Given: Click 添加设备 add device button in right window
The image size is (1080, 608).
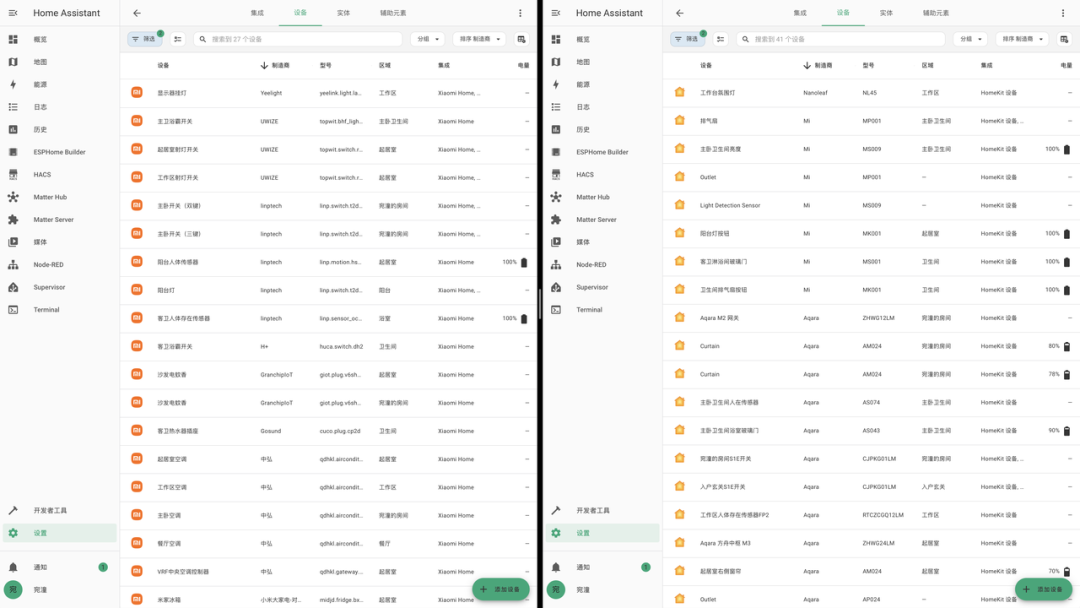Looking at the screenshot, I should pos(1043,589).
